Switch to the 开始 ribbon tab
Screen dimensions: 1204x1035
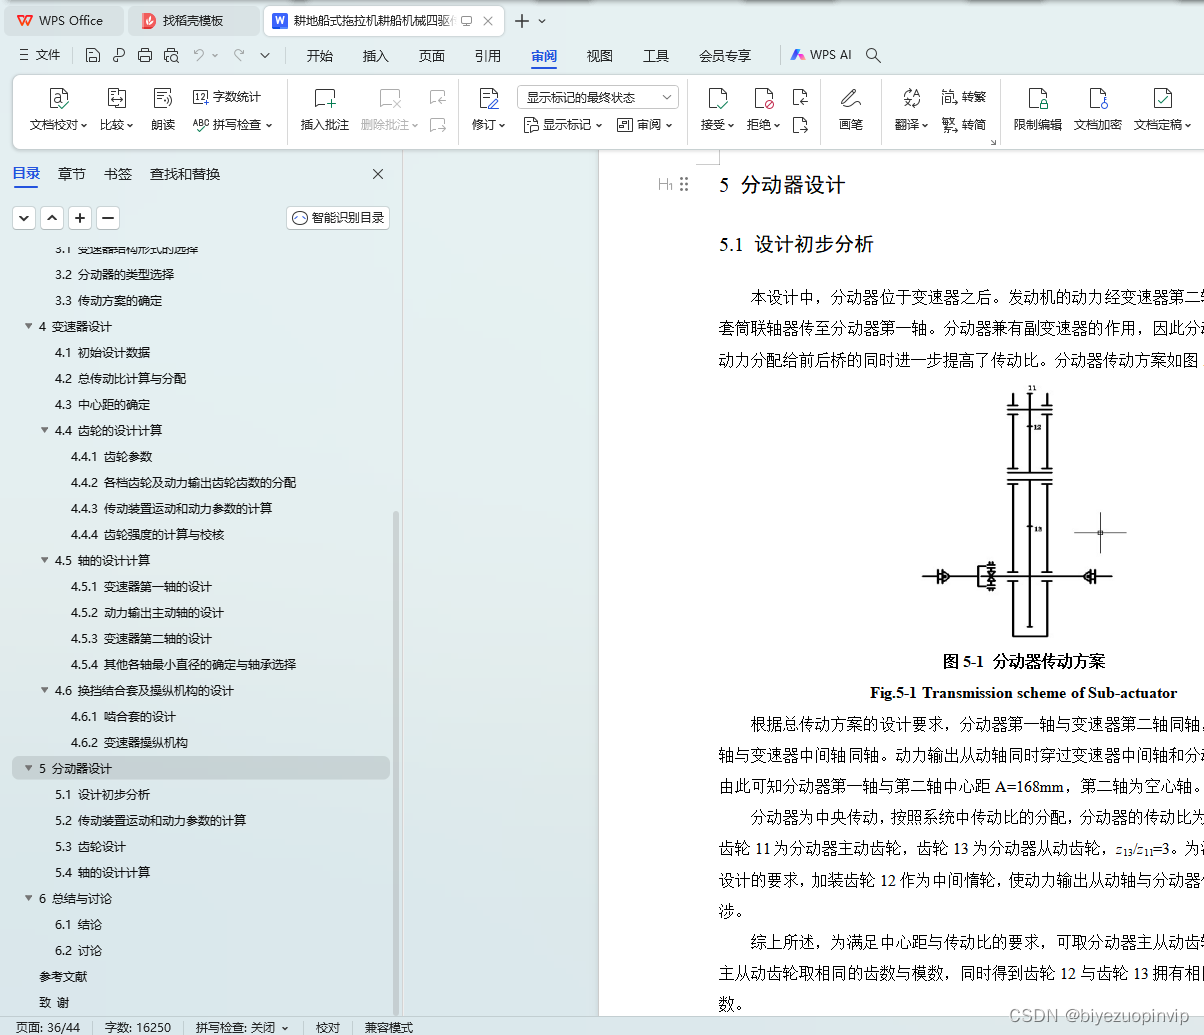tap(320, 56)
